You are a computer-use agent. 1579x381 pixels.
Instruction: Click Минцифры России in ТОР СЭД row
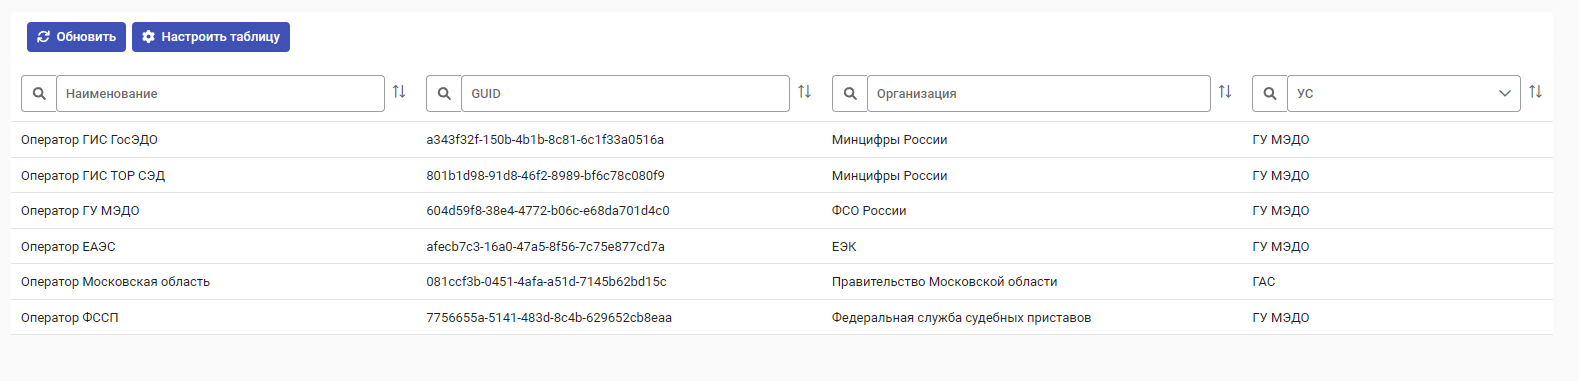889,175
